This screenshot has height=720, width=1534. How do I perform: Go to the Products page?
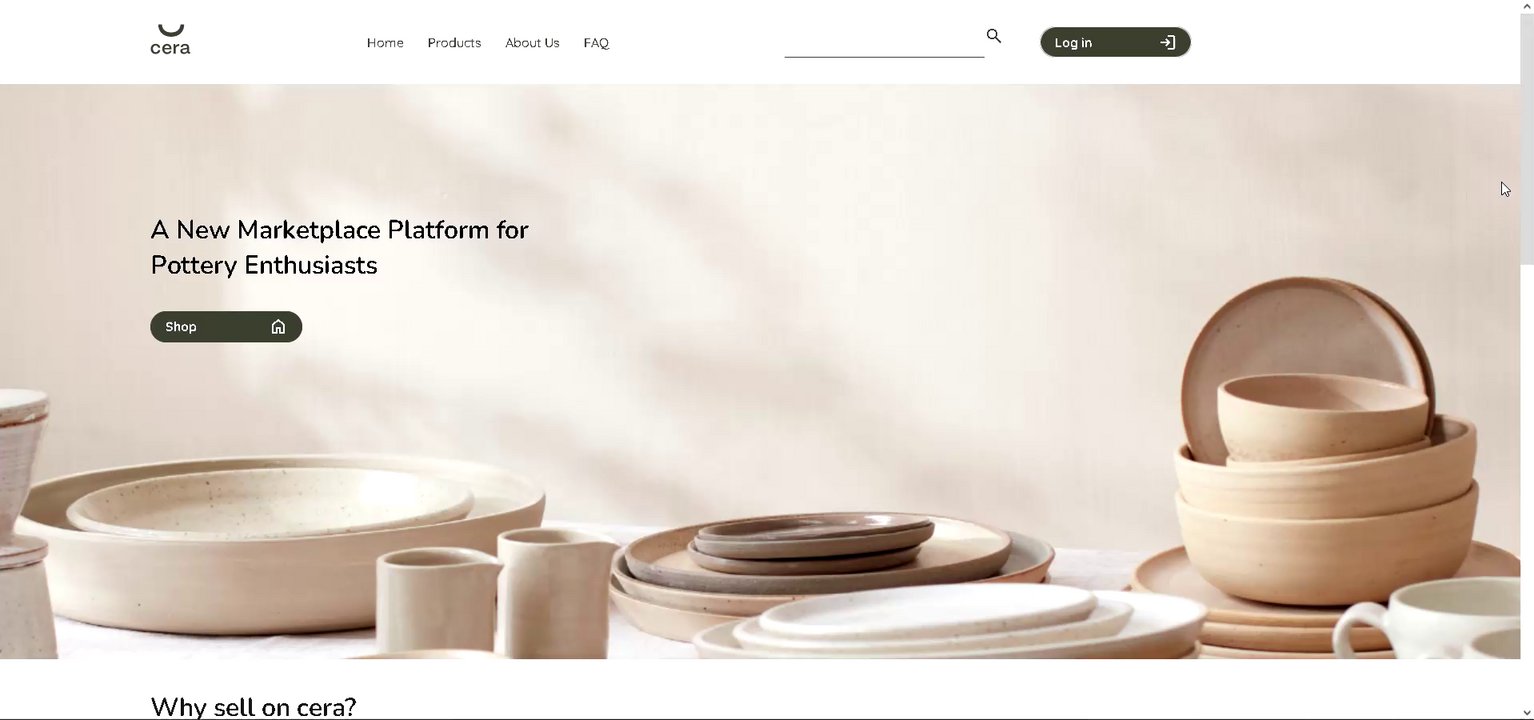point(454,43)
